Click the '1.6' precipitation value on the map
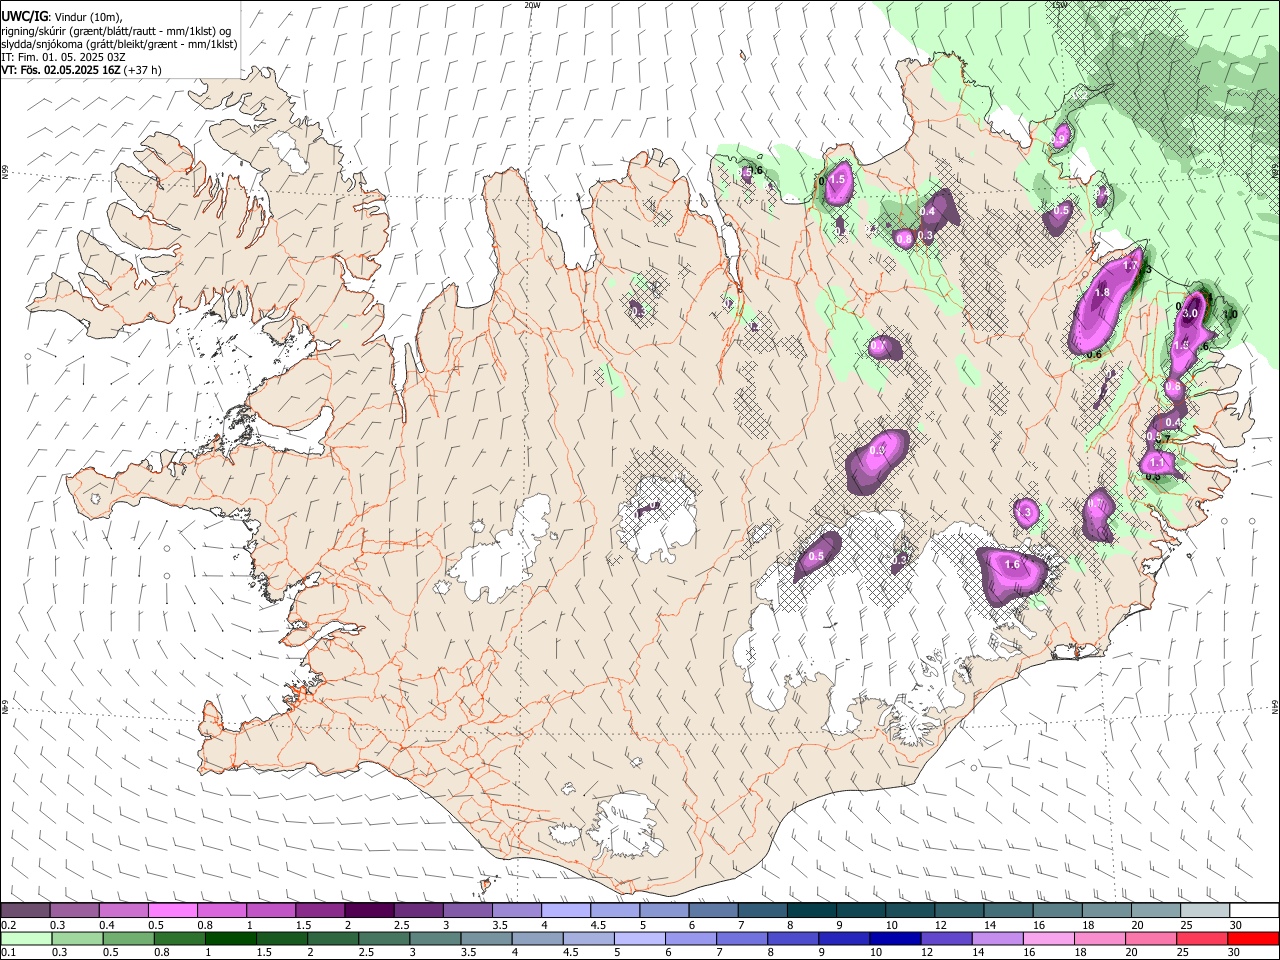 pos(1012,564)
